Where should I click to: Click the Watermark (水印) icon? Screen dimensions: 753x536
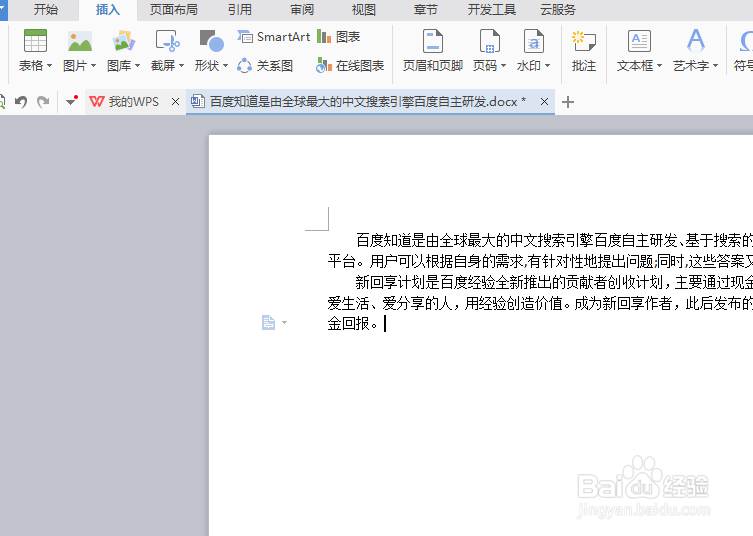(x=533, y=41)
